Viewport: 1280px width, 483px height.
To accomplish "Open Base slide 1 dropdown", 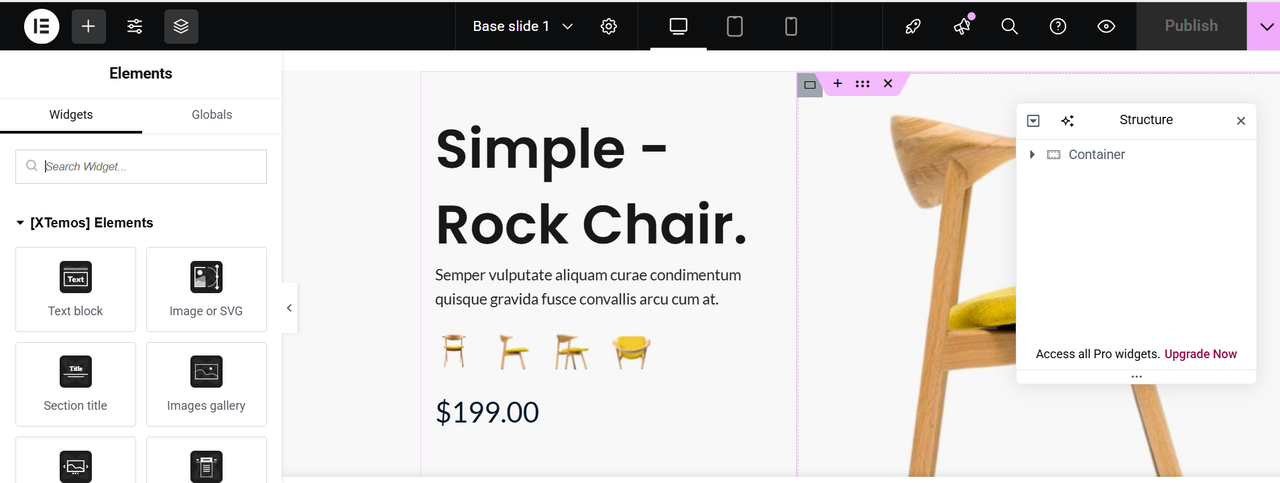I will pyautogui.click(x=523, y=26).
